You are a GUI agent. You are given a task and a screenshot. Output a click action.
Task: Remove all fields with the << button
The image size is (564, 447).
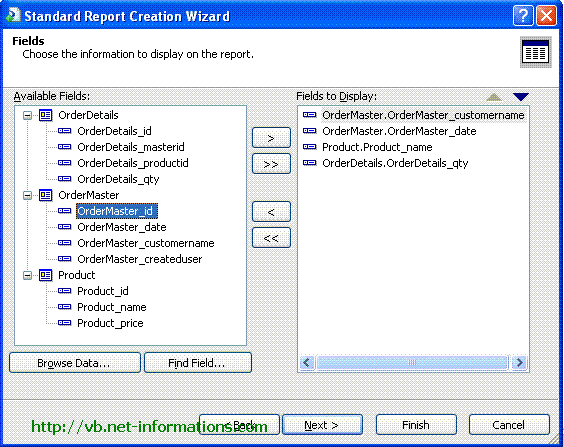271,238
